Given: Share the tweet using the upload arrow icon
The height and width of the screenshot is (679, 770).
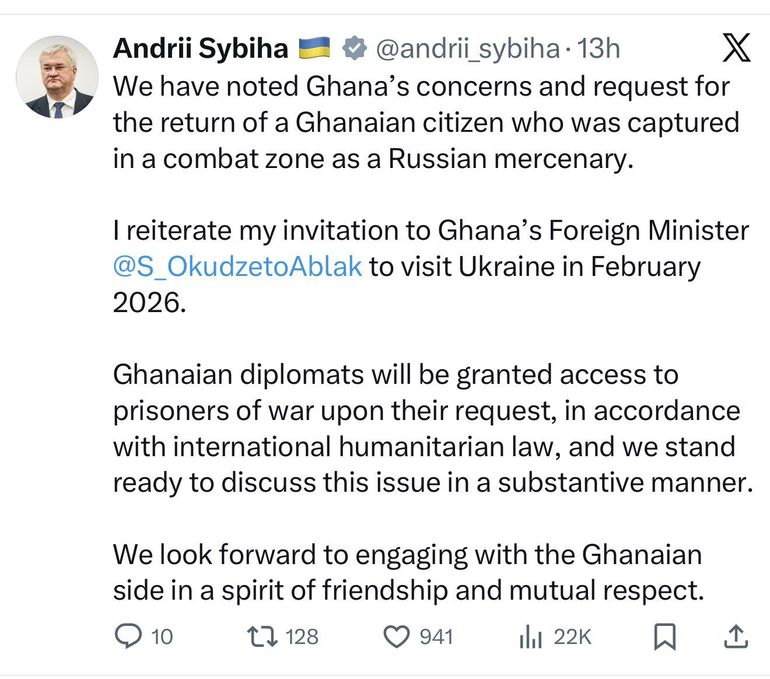Looking at the screenshot, I should pos(735,636).
